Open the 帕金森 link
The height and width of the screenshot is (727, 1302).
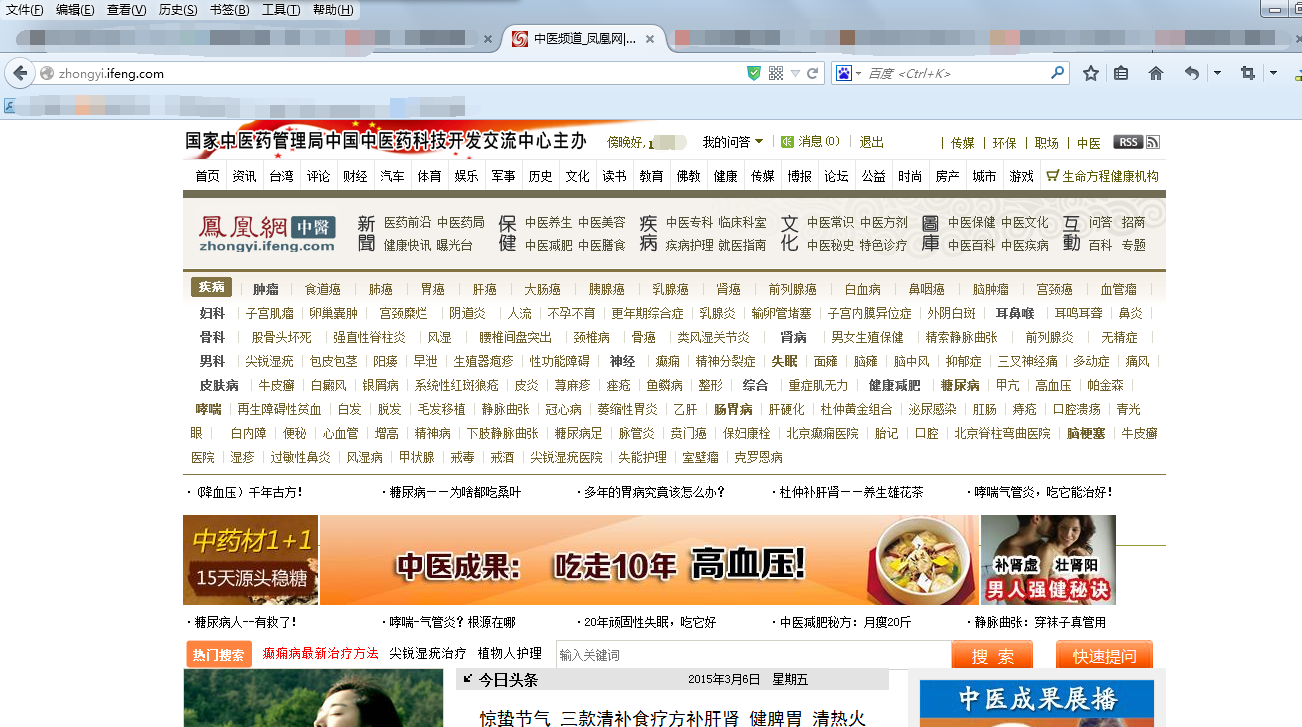pos(1105,385)
